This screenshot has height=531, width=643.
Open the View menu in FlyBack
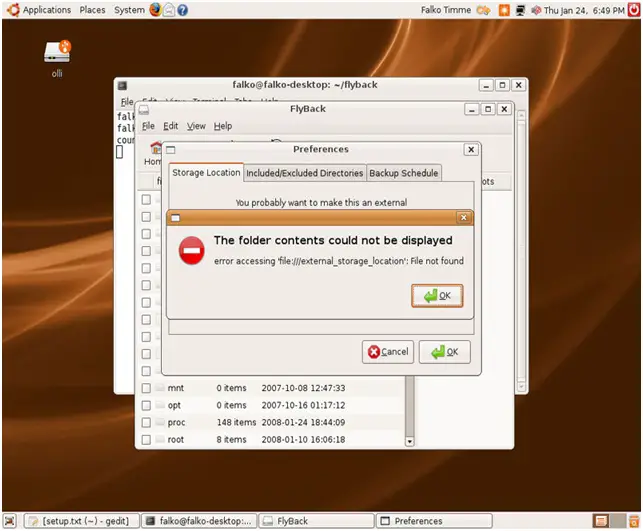pos(196,126)
